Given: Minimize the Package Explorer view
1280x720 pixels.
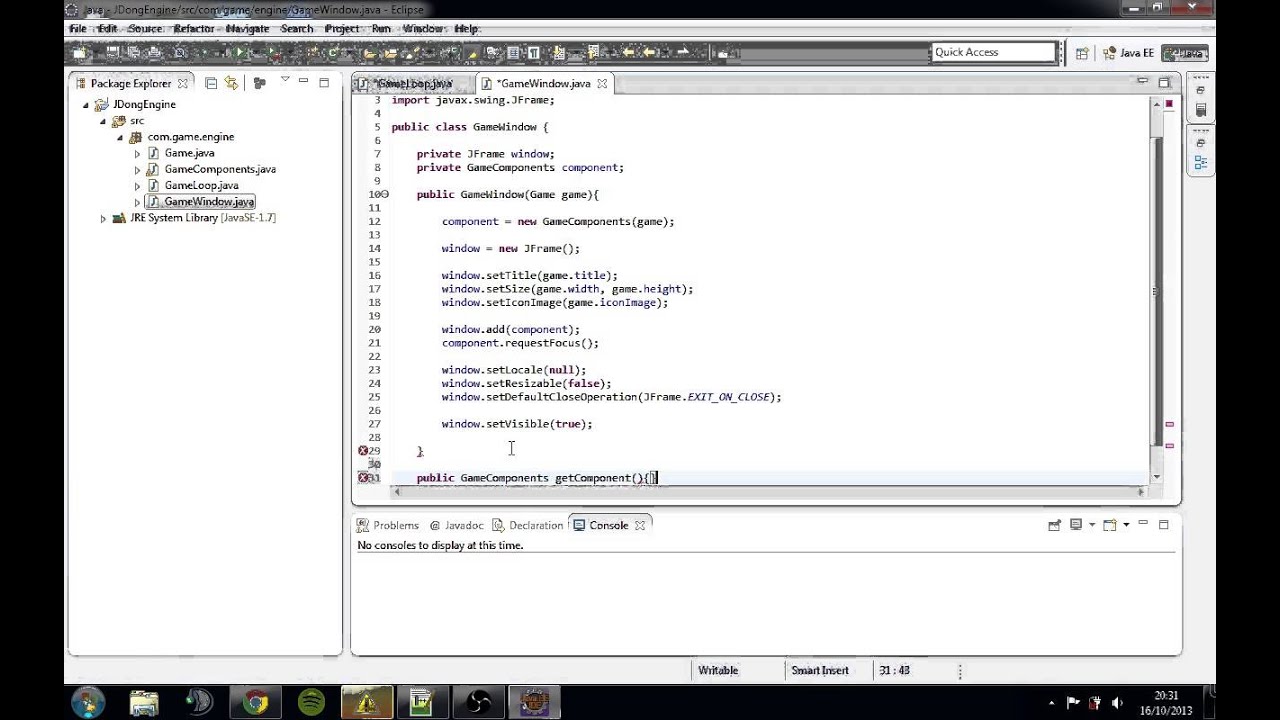Looking at the screenshot, I should pos(305,82).
